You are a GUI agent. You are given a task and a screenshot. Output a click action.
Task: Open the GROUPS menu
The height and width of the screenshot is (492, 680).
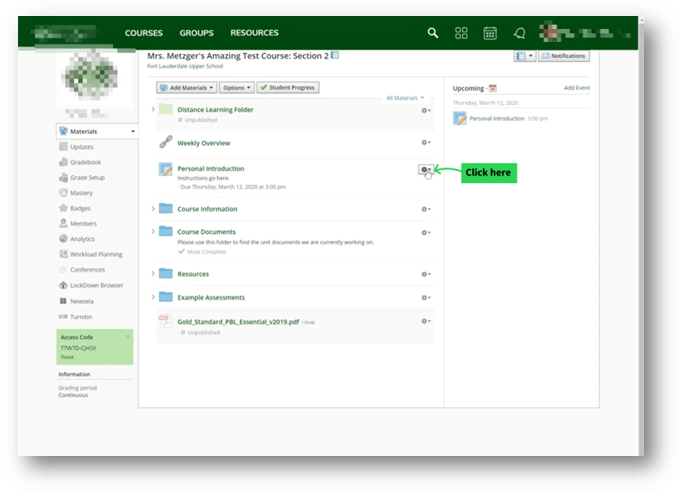tap(196, 33)
